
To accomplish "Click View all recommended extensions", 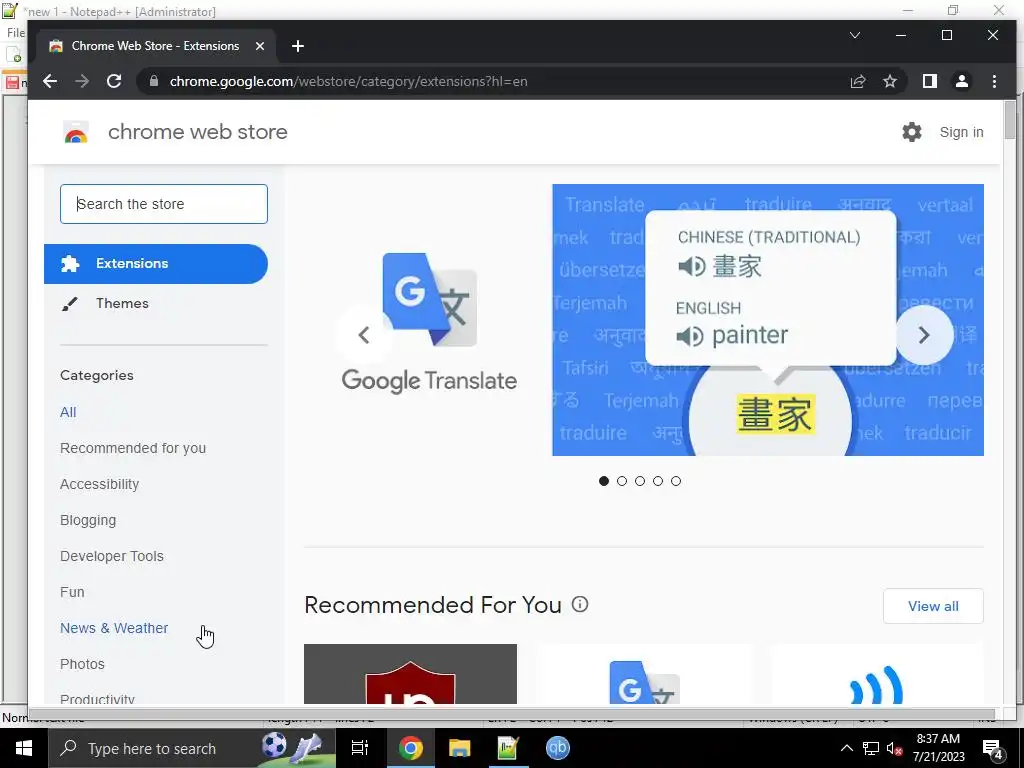I will pyautogui.click(x=933, y=606).
